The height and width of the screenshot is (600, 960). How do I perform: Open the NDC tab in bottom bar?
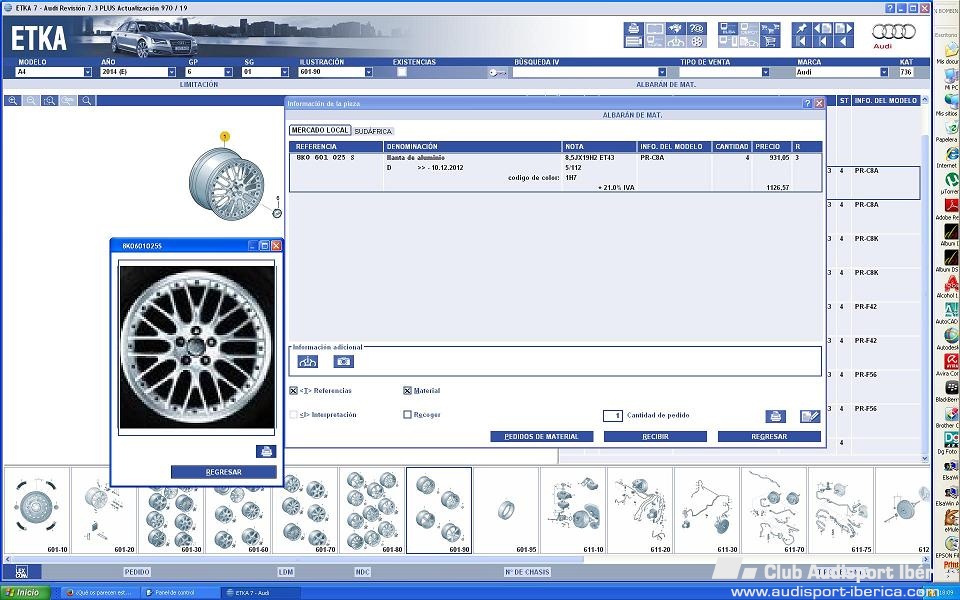point(362,572)
